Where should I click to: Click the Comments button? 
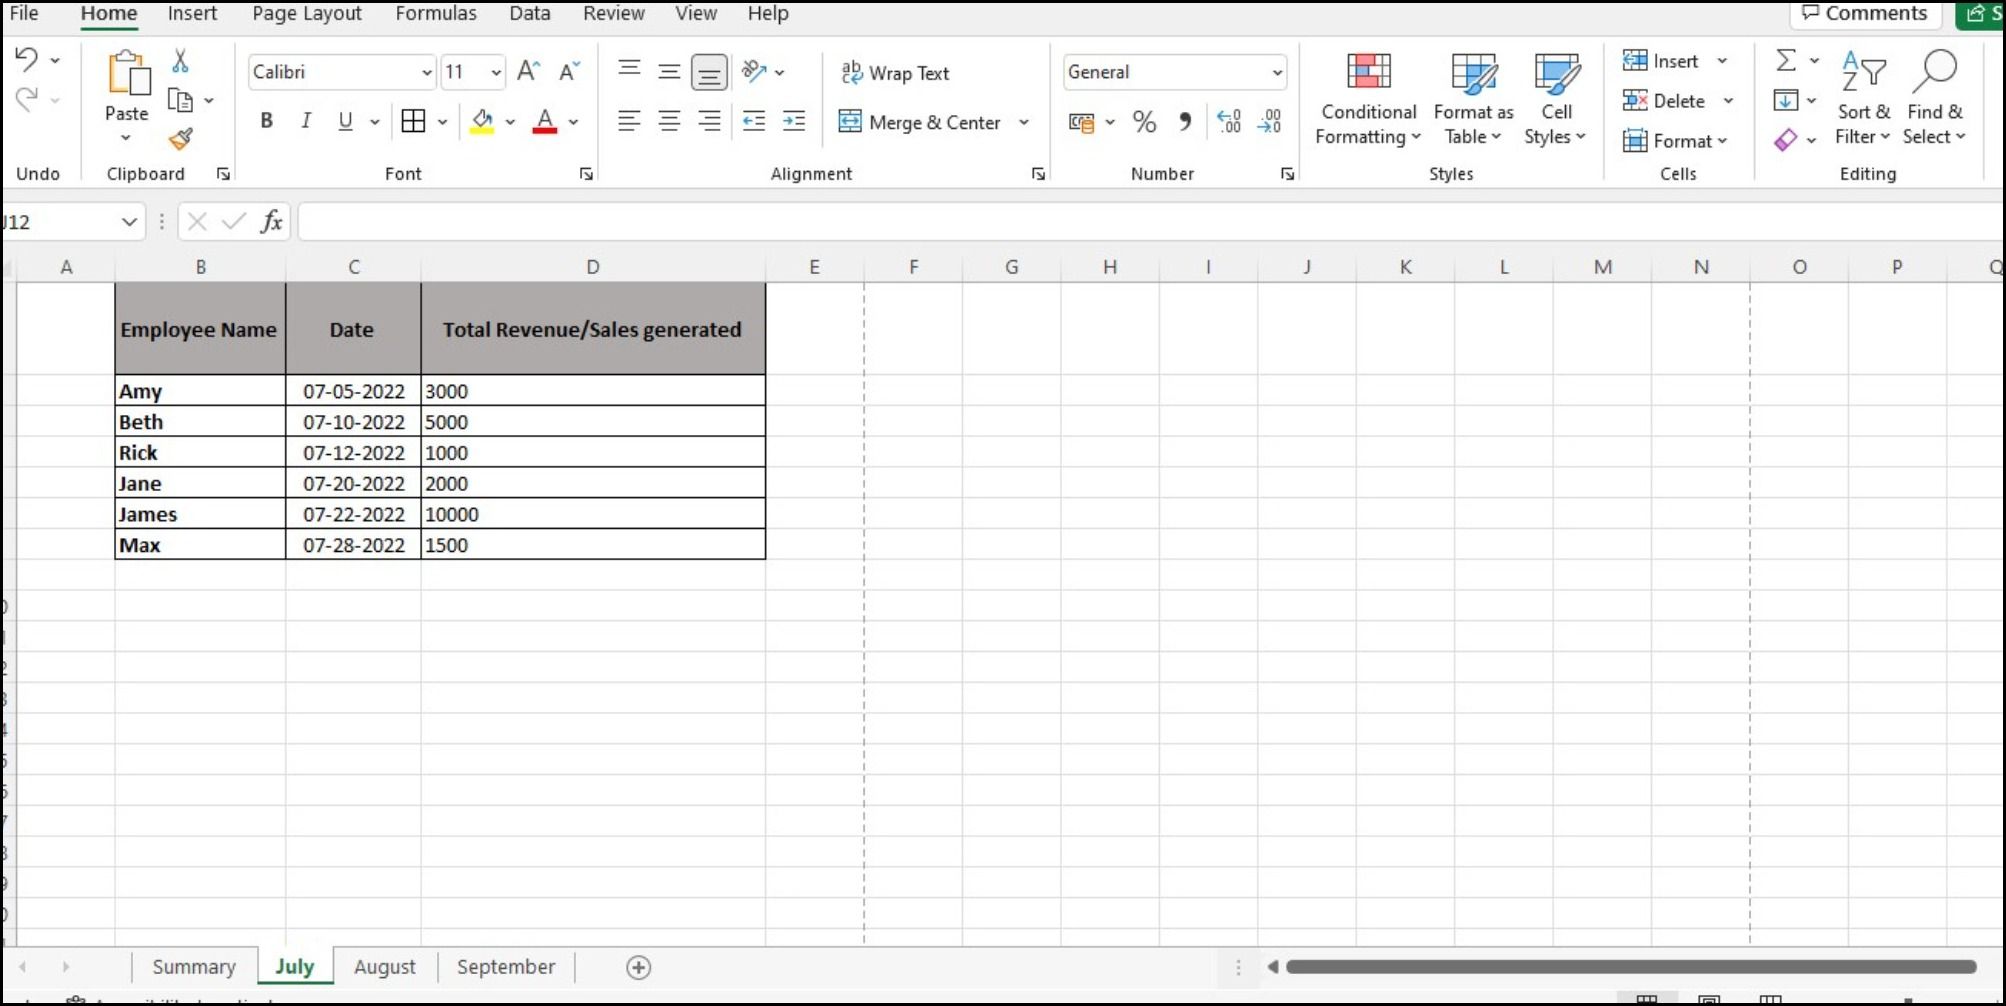[x=1864, y=14]
